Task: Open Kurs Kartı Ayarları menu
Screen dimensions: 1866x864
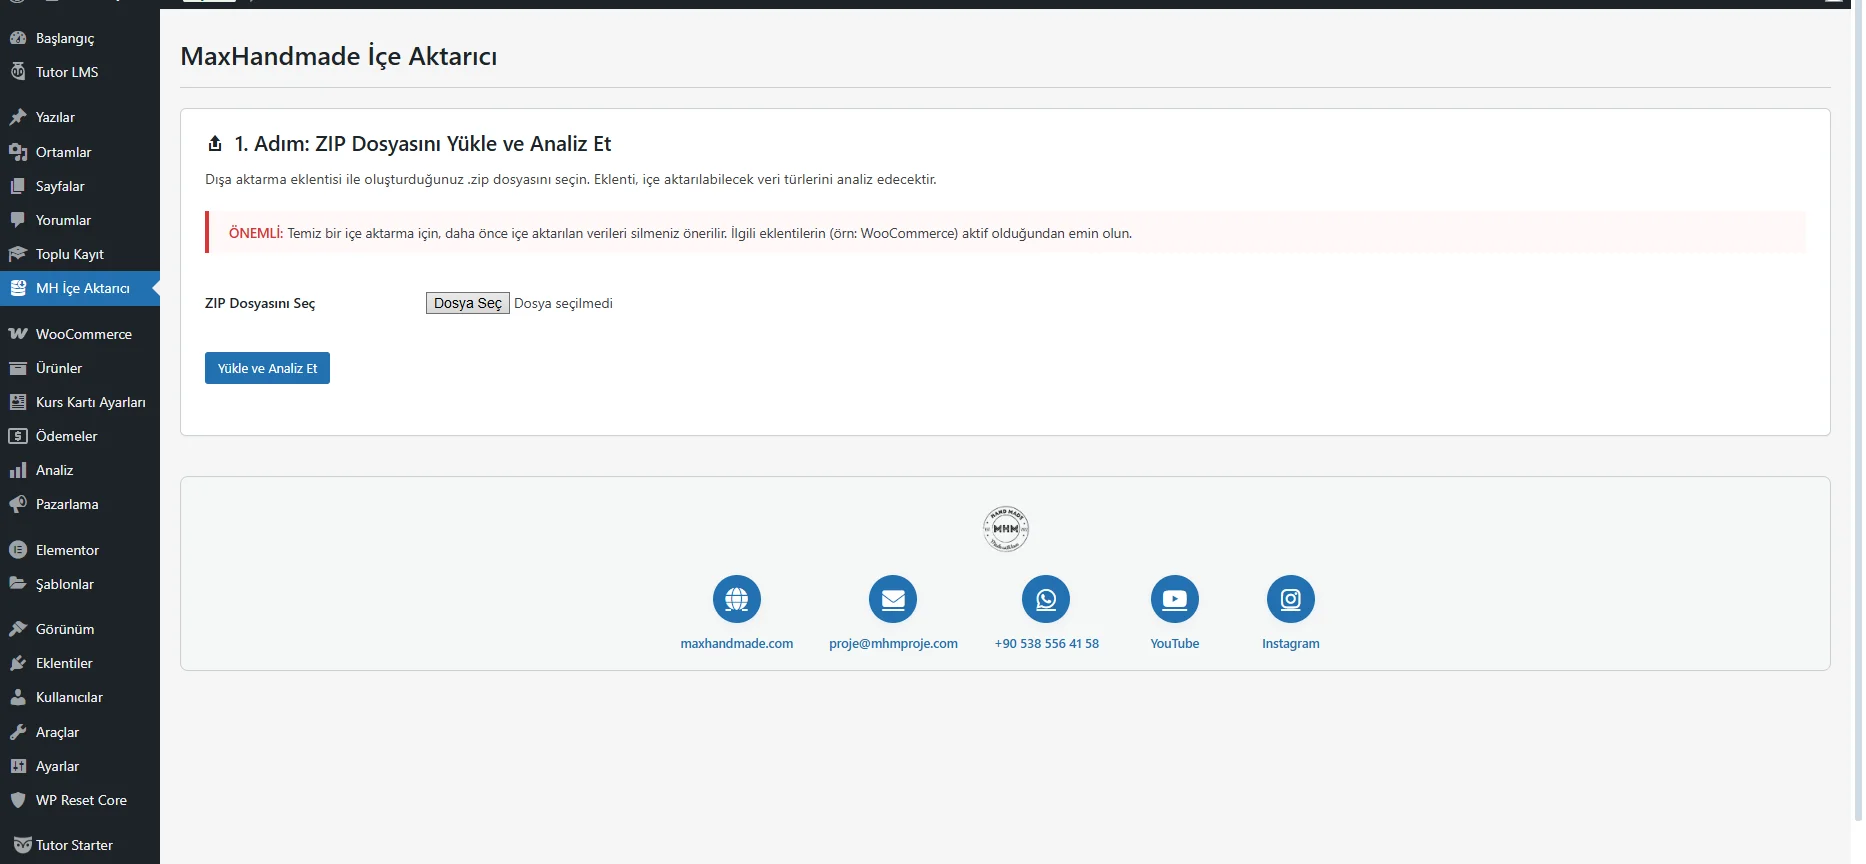Action: pyautogui.click(x=80, y=402)
